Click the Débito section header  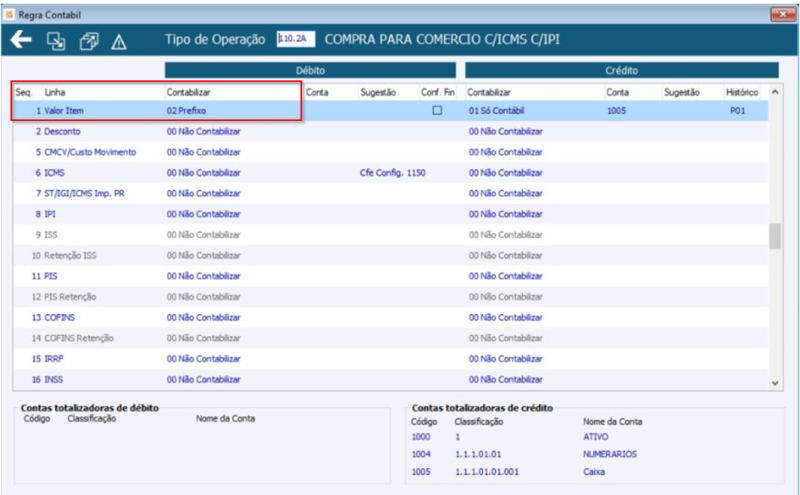pyautogui.click(x=310, y=70)
